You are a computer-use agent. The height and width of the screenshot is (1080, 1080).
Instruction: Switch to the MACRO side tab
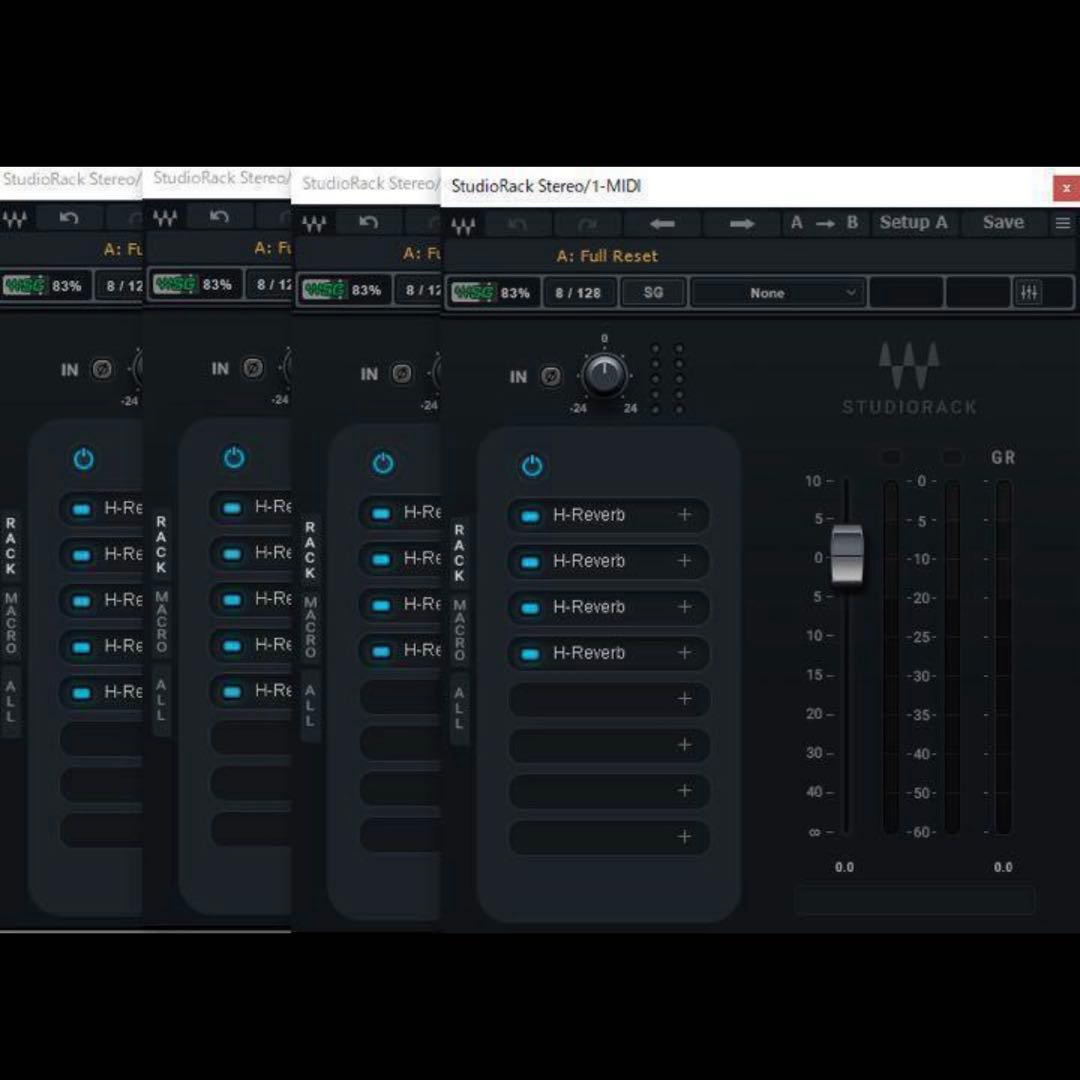pyautogui.click(x=459, y=629)
